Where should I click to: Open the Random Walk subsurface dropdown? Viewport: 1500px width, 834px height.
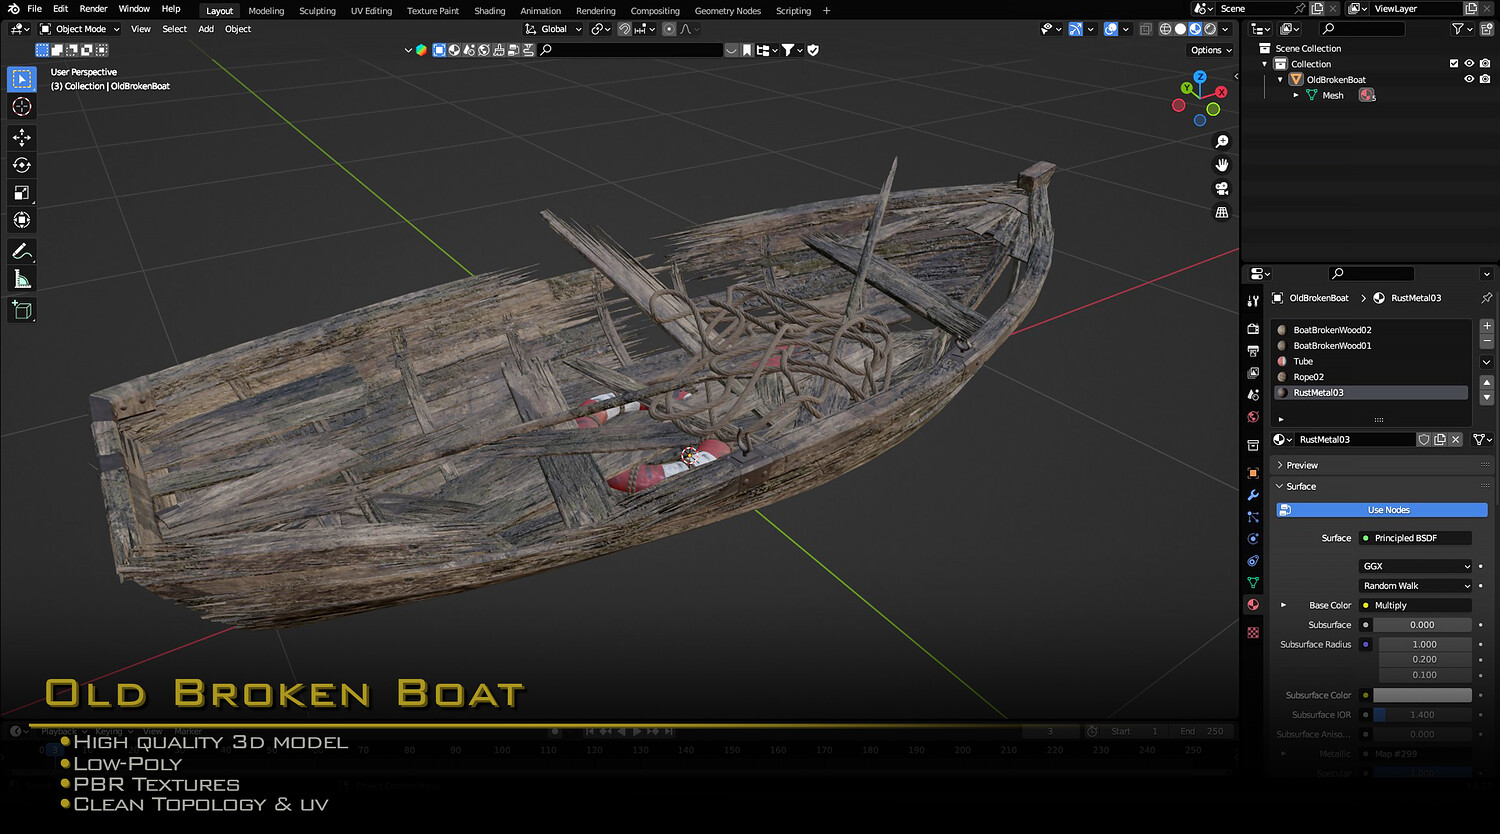1415,586
